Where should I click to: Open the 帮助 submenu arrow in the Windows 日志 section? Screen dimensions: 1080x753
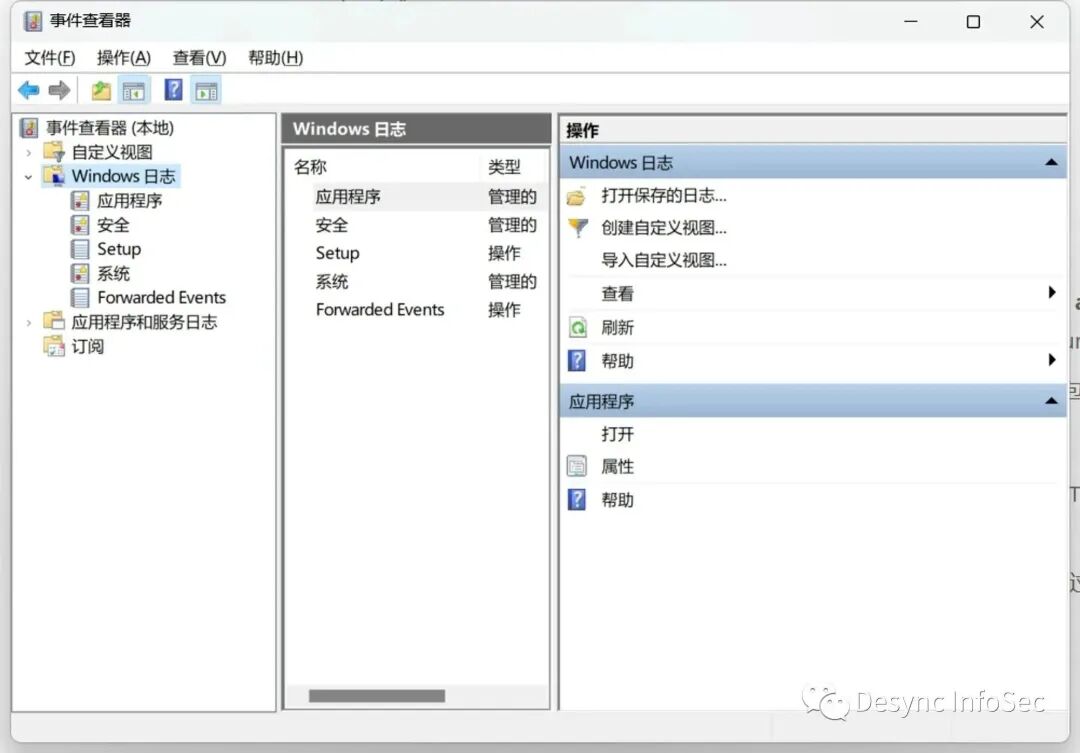click(x=1052, y=360)
